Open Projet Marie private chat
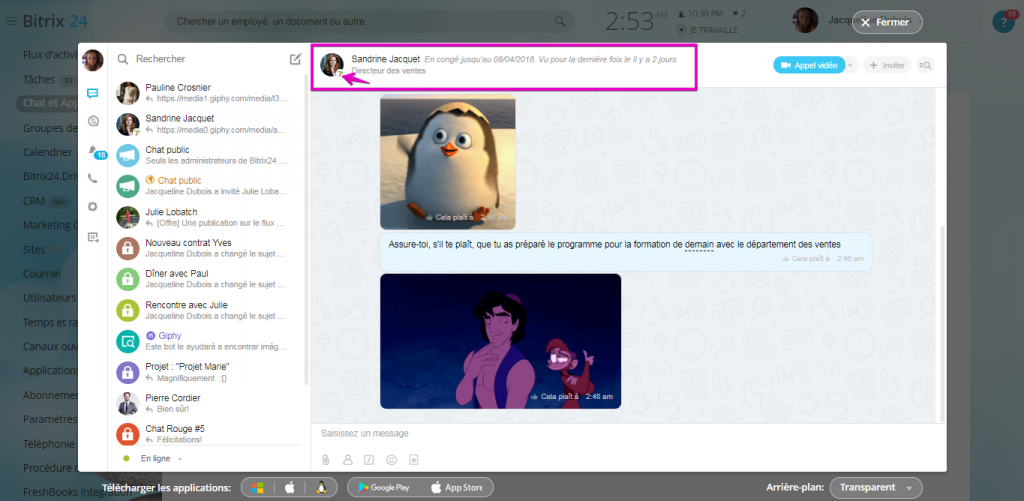Screen dimensions: 1024x501 207,372
